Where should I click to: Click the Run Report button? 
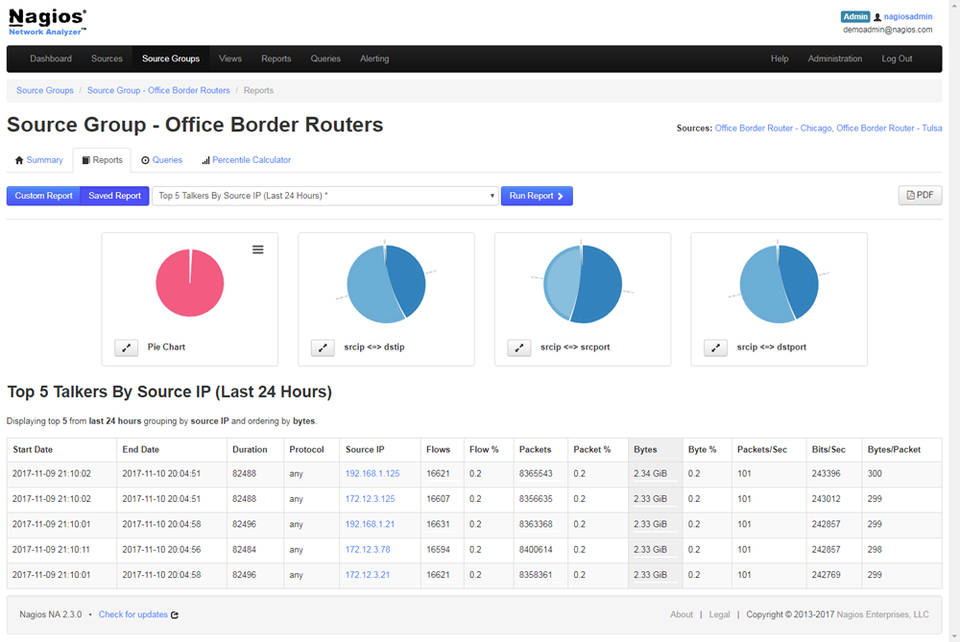(x=537, y=196)
